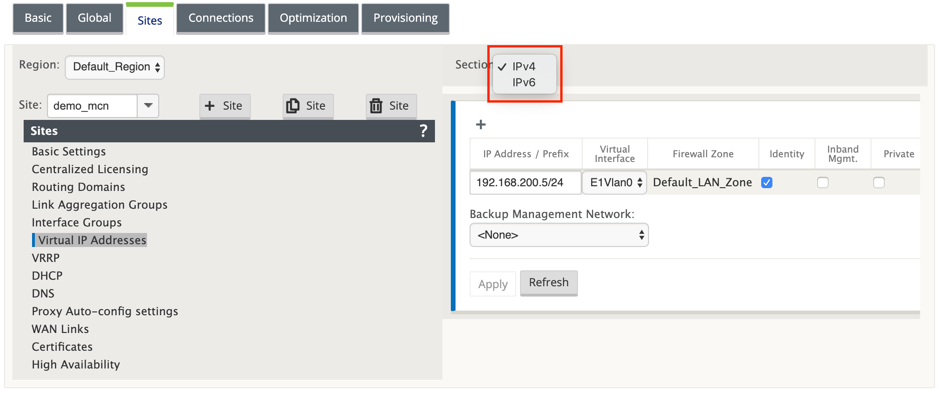This screenshot has height=393, width=939.
Task: Uncheck the Identity checkbox
Action: 767,183
